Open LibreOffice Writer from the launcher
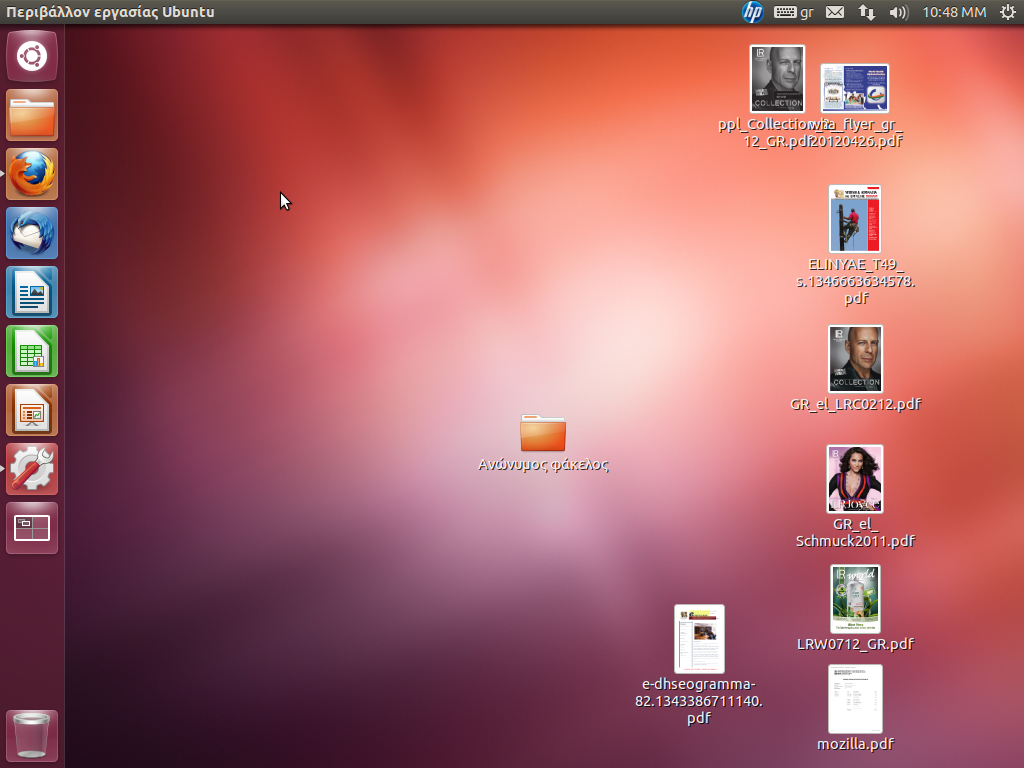 point(32,292)
